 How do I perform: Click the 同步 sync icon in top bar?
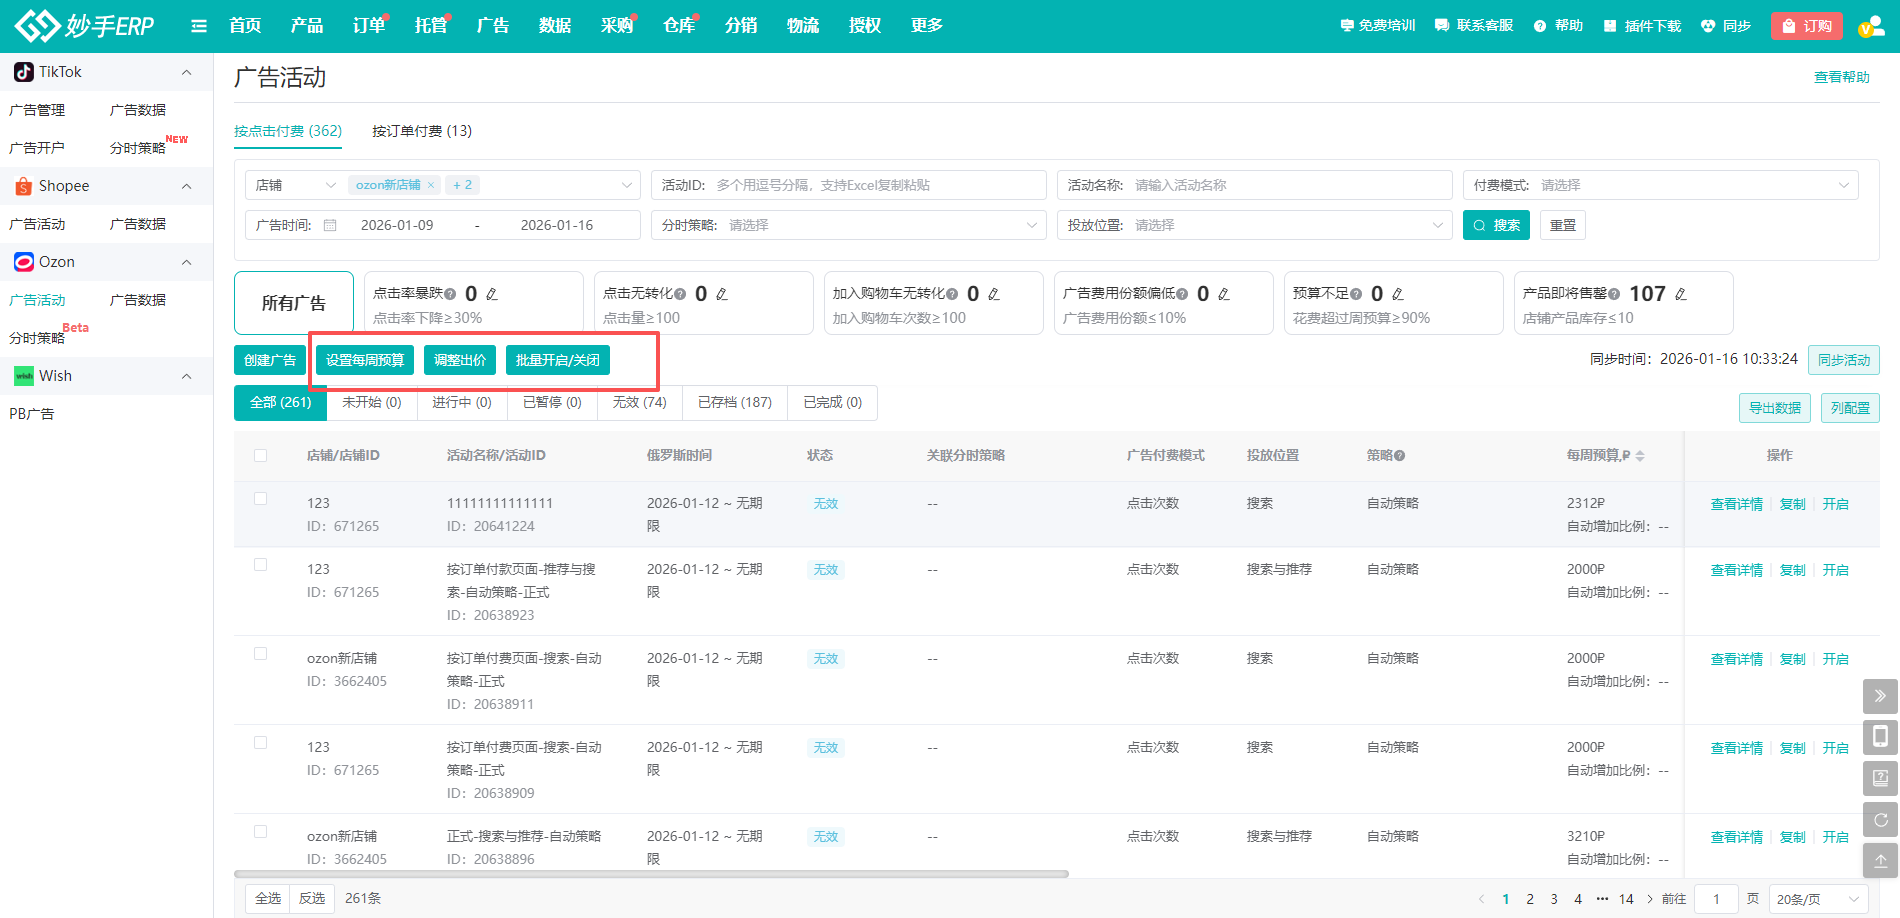1706,25
